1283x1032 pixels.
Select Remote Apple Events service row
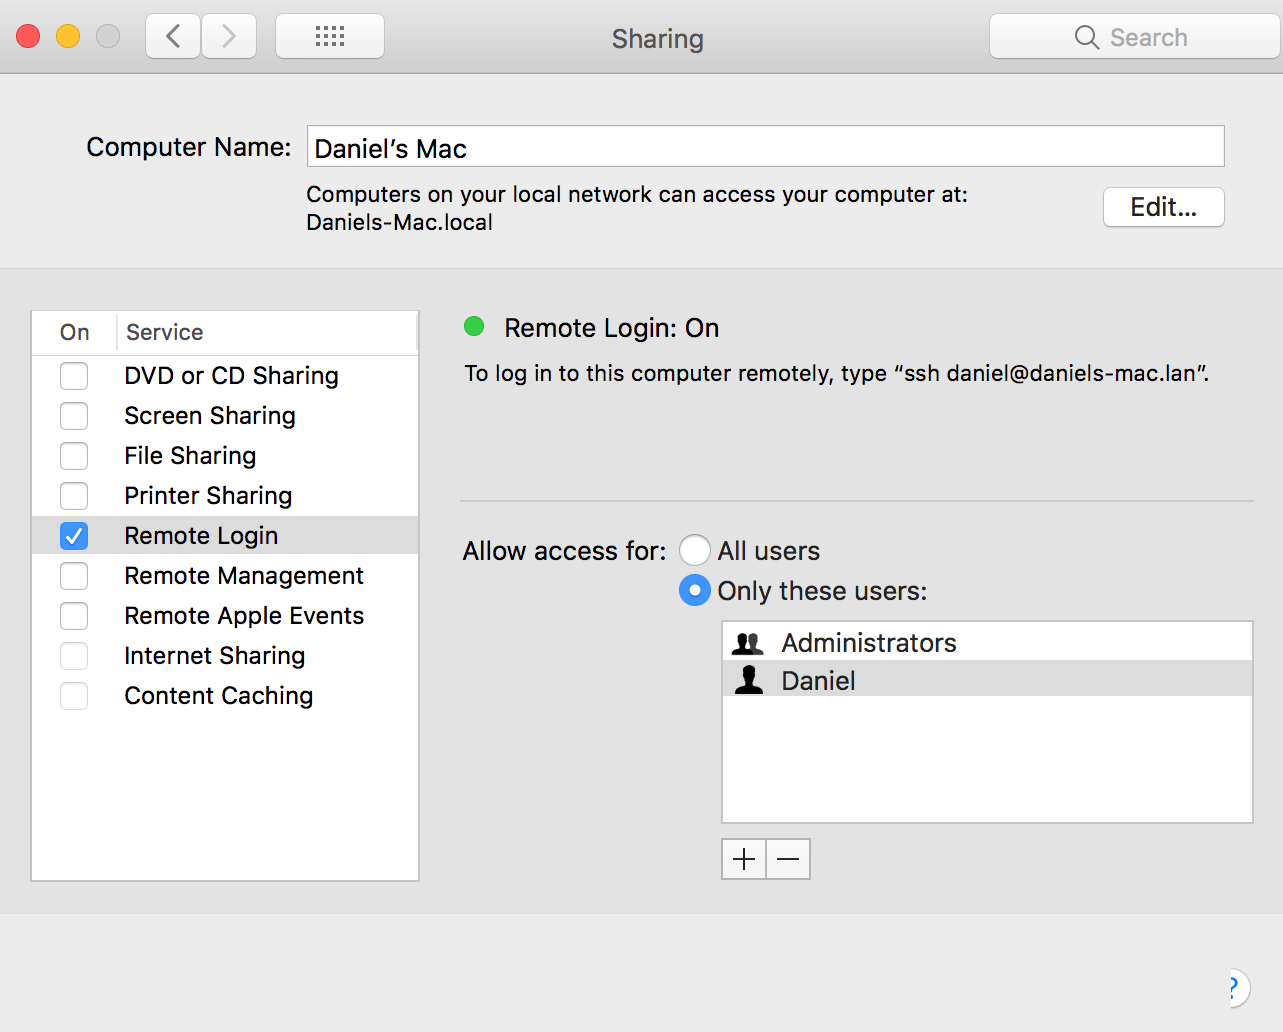pyautogui.click(x=225, y=616)
